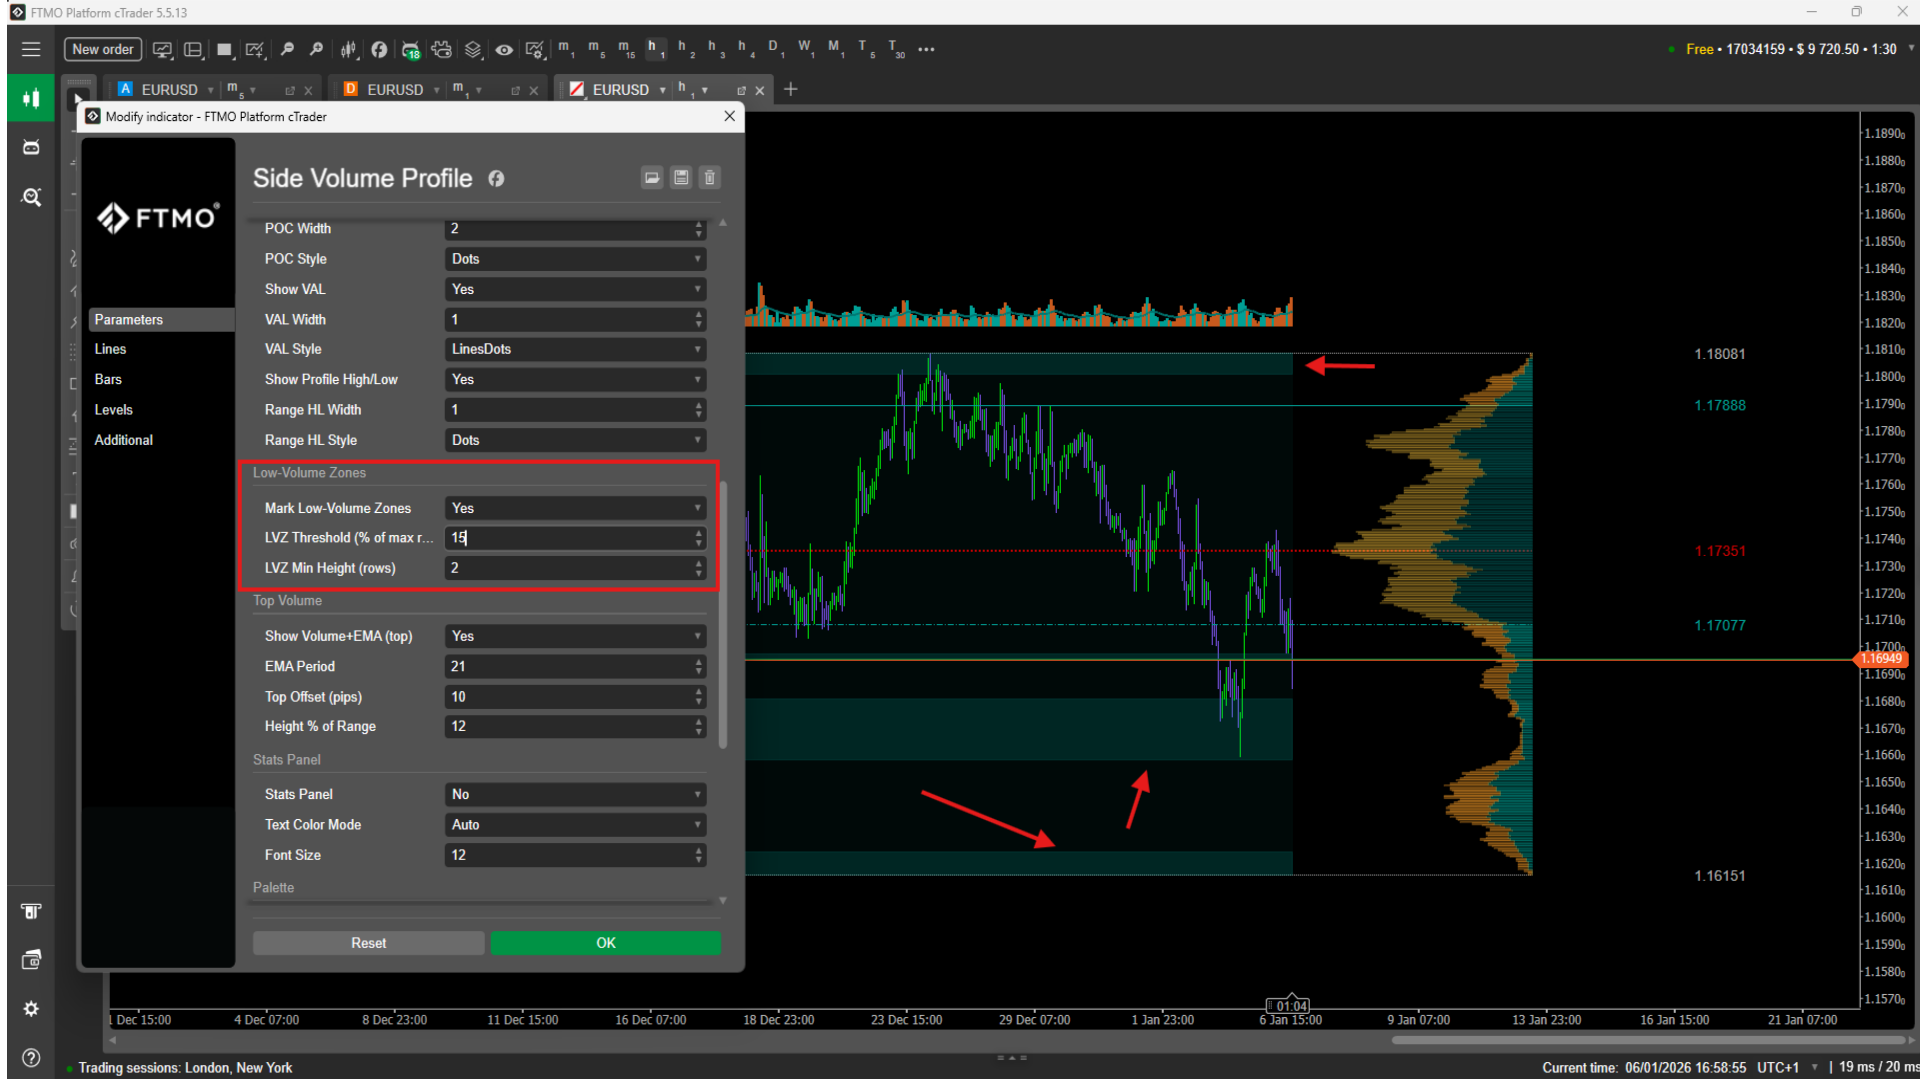Screen dimensions: 1920x1080
Task: Expand the Stats Panel dropdown showing No
Action: click(x=575, y=794)
